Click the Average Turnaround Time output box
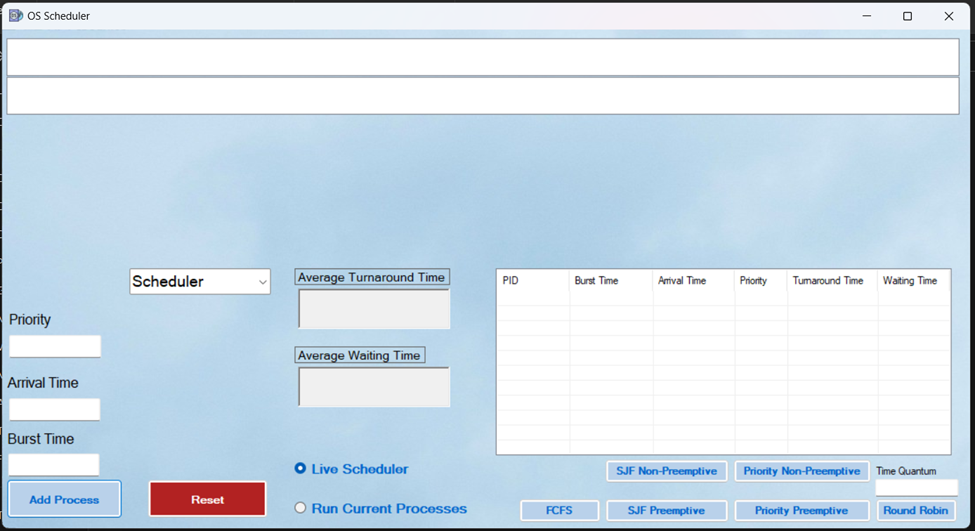Image resolution: width=975 pixels, height=531 pixels. pyautogui.click(x=374, y=309)
